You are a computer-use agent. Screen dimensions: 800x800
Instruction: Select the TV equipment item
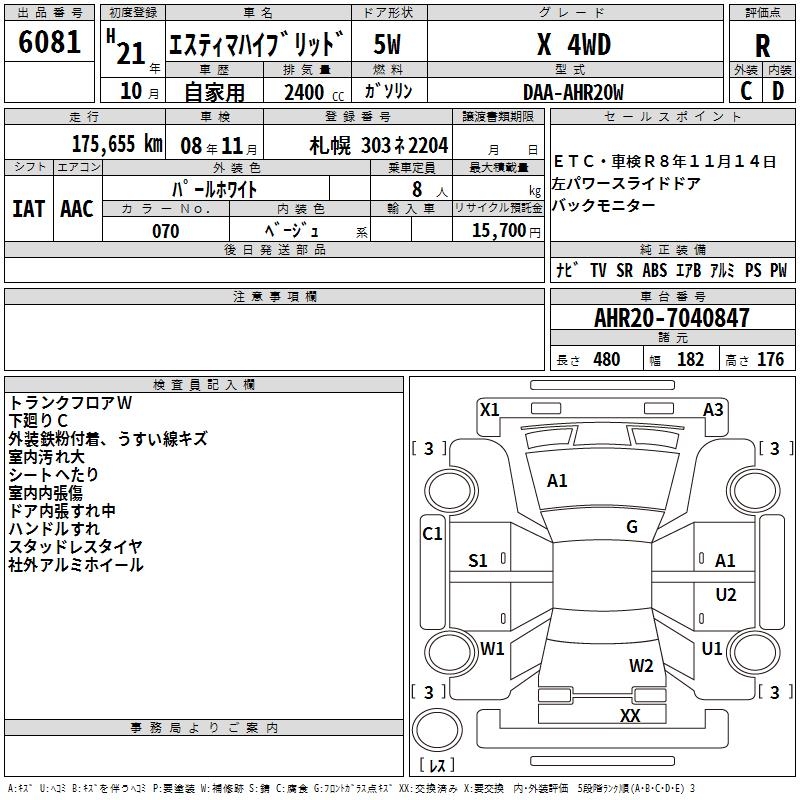tap(598, 270)
